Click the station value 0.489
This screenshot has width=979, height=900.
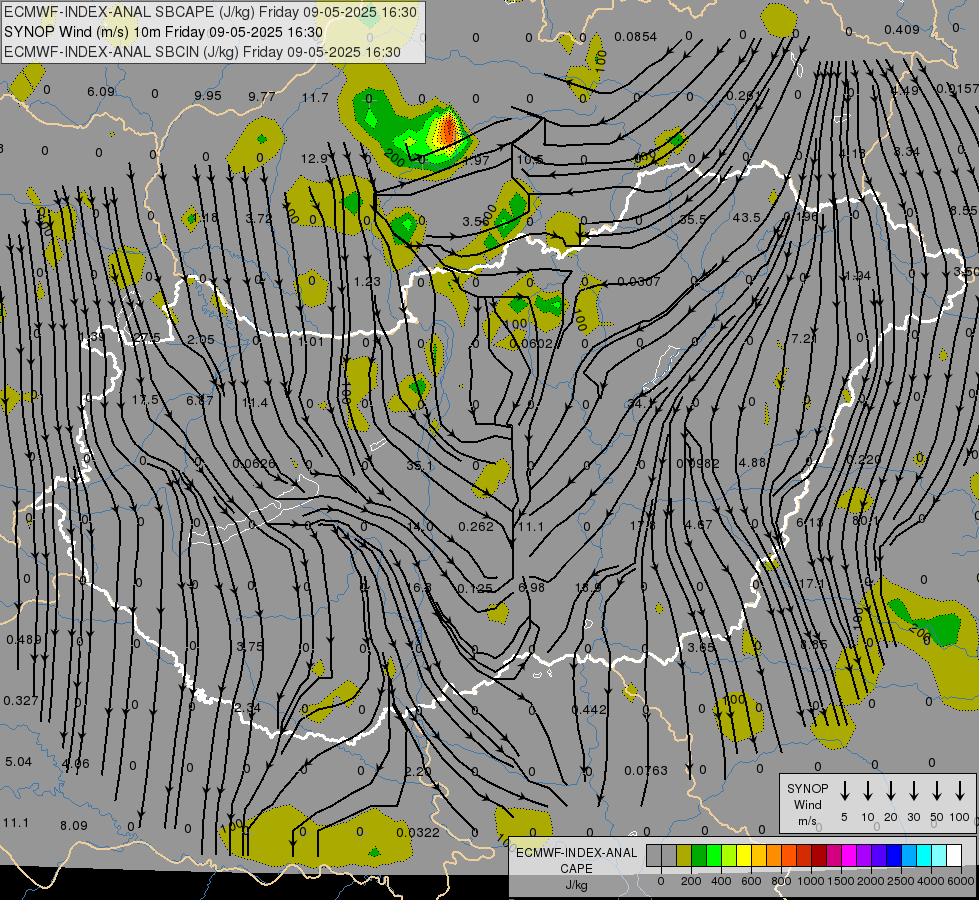(x=24, y=640)
